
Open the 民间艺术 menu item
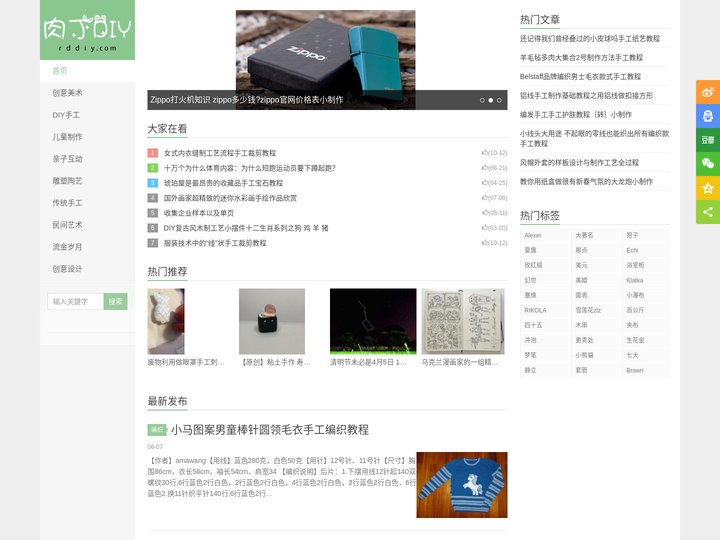pyautogui.click(x=87, y=225)
